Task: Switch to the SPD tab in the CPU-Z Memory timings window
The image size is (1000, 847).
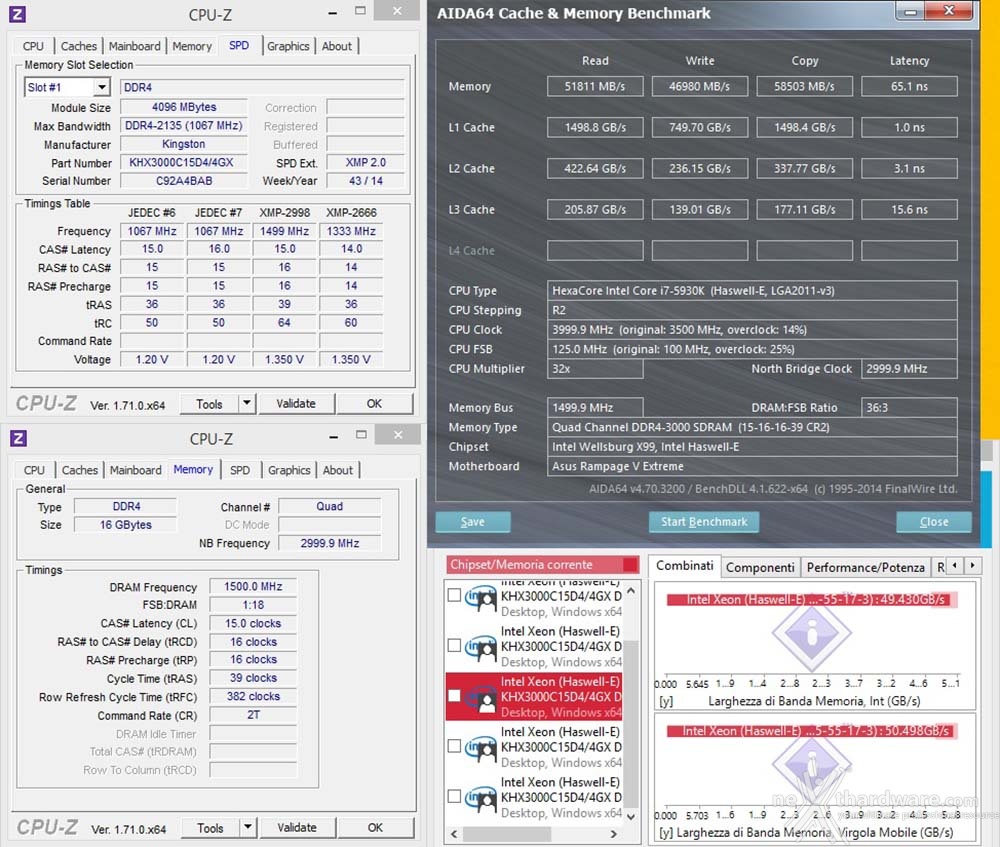Action: pyautogui.click(x=240, y=471)
